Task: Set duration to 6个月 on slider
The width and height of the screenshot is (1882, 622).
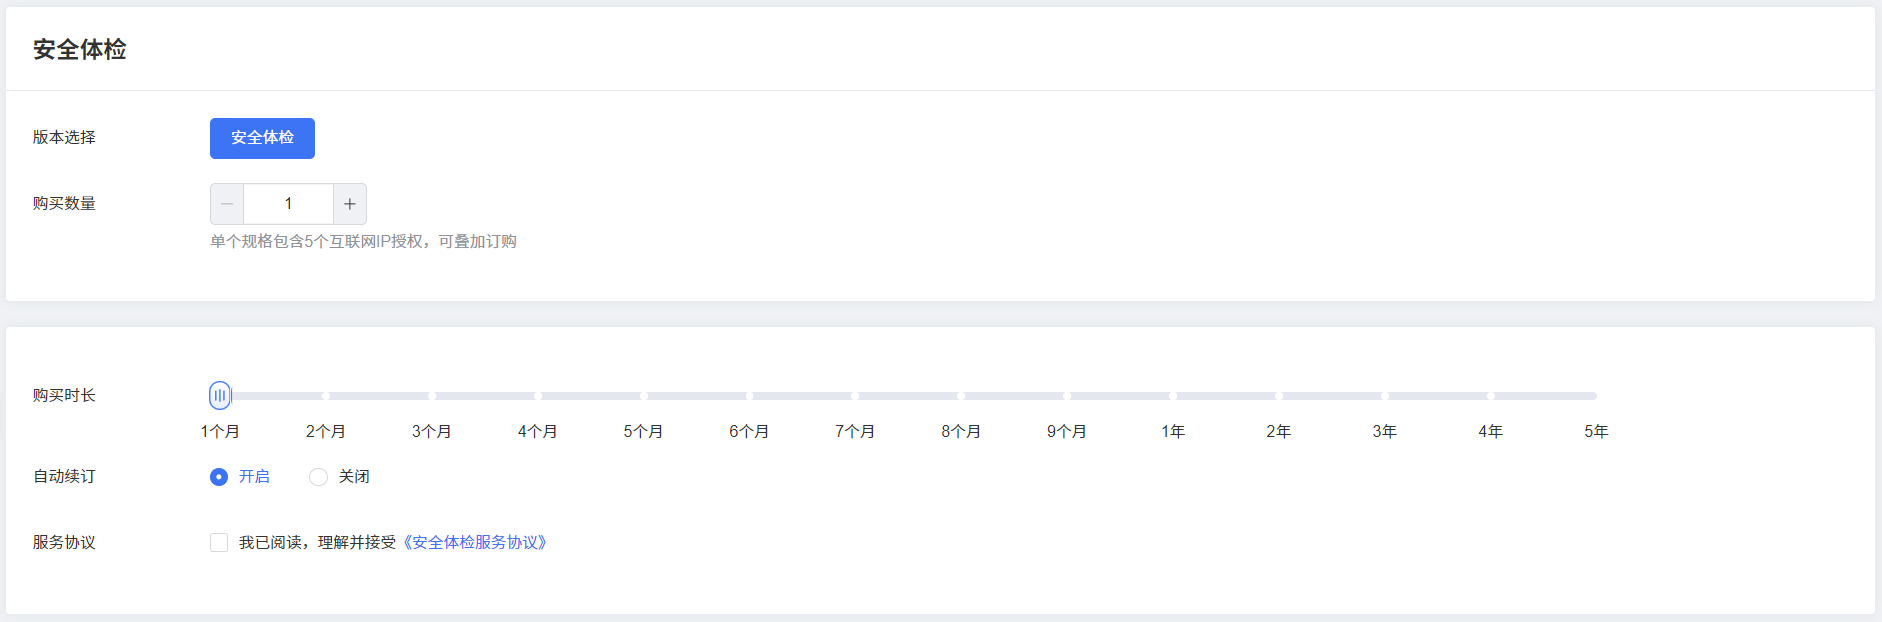Action: 749,431
